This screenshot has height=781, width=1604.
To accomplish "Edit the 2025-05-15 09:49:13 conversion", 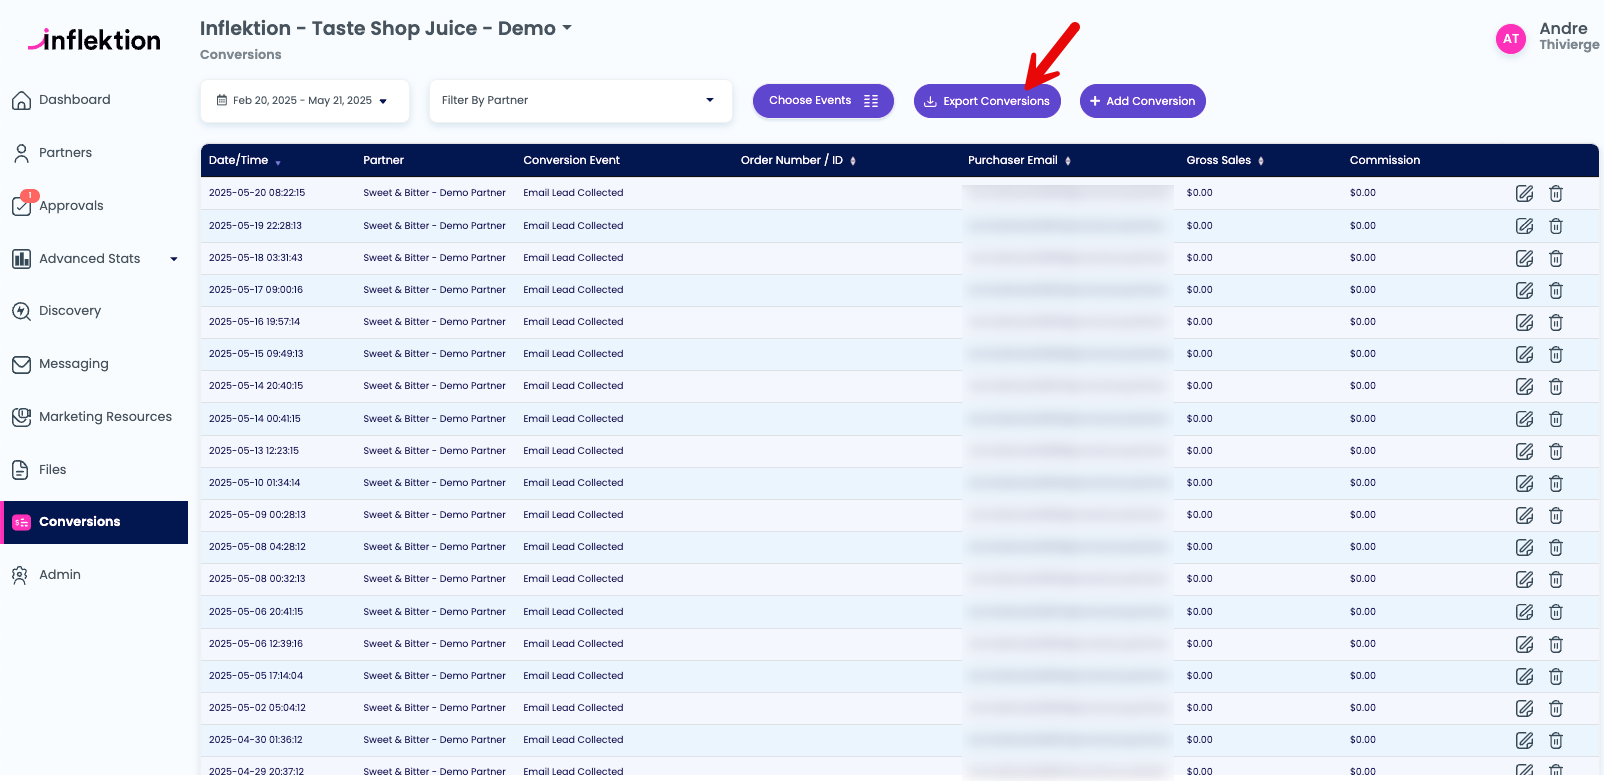I will [1524, 354].
